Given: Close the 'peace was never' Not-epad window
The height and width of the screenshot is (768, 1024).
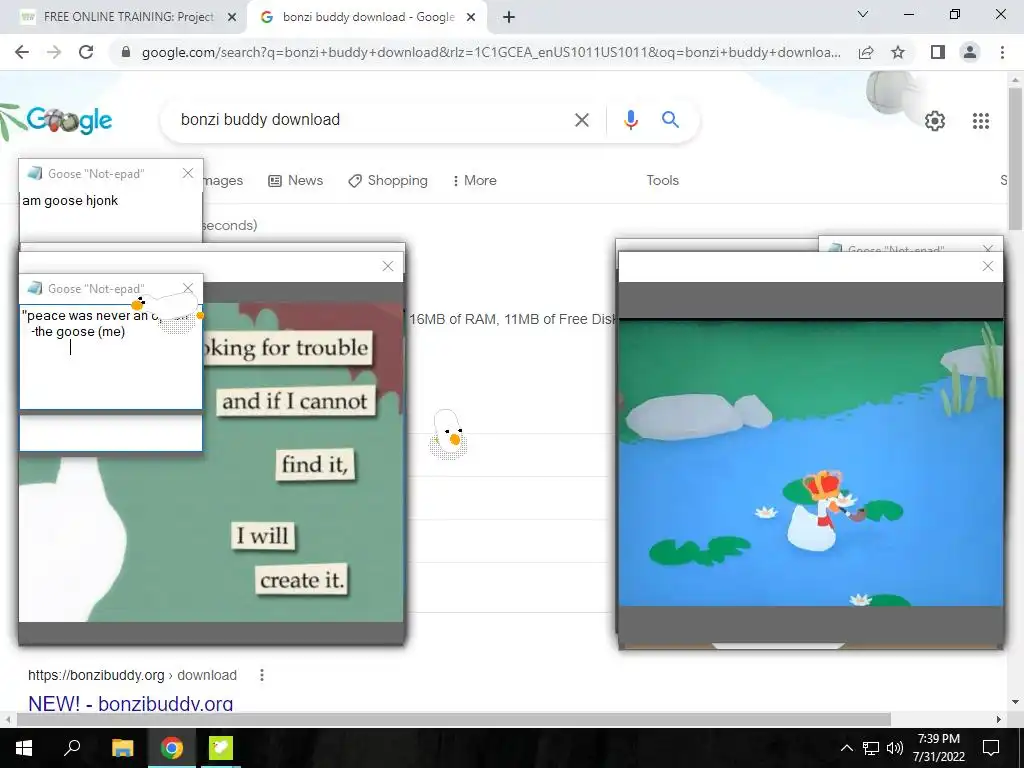Looking at the screenshot, I should [188, 288].
